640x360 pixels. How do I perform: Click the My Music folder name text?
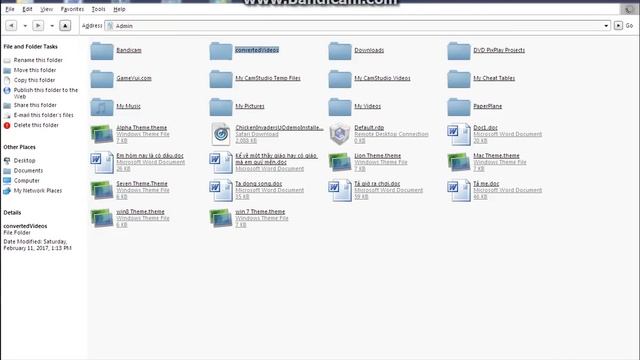[128, 106]
